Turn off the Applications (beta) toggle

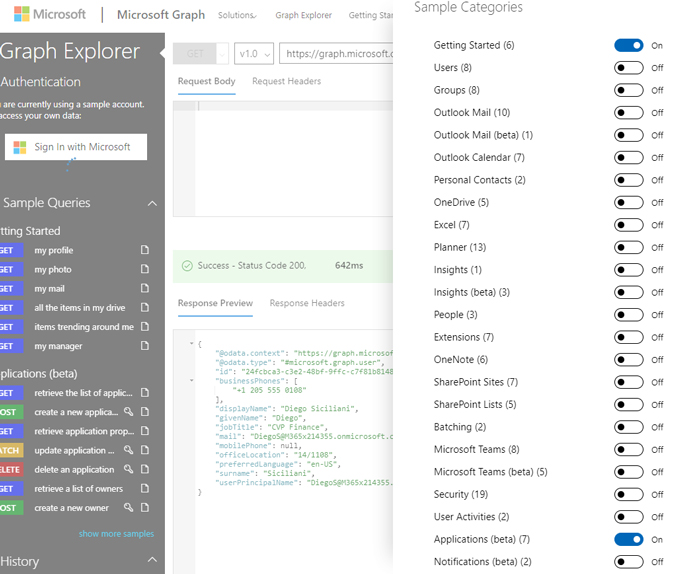click(629, 540)
